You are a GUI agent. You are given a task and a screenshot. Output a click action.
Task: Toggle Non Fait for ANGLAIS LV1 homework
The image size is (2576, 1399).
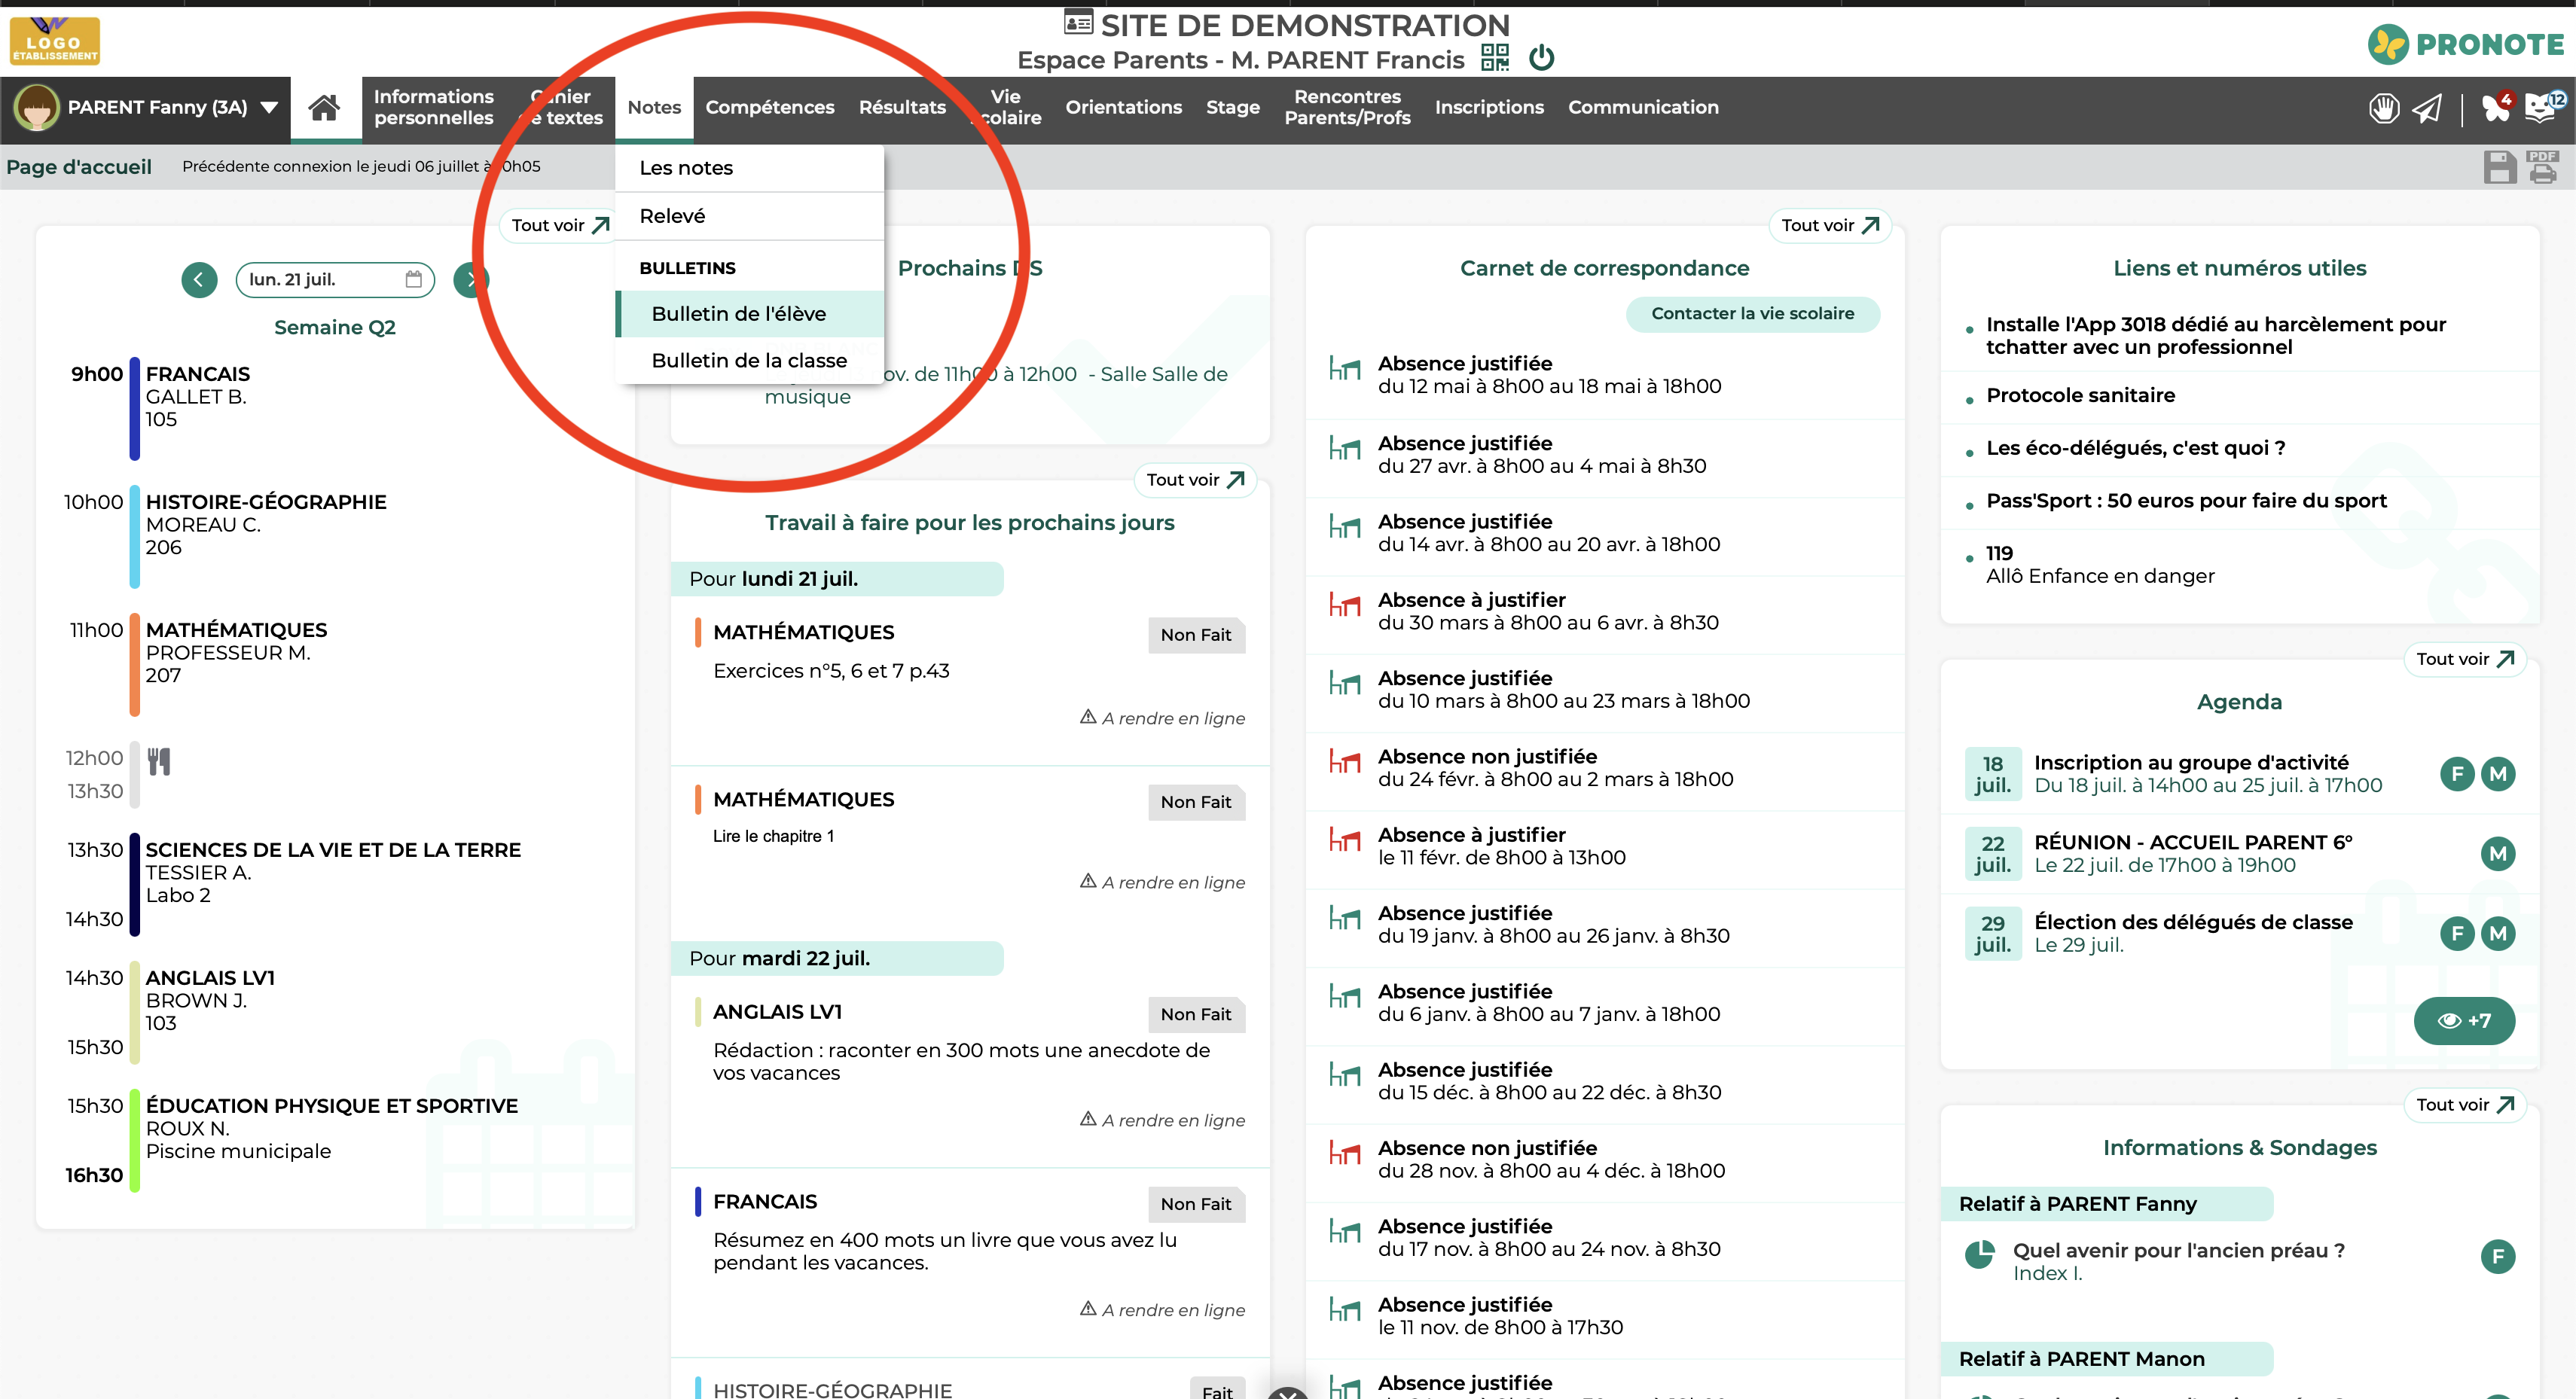click(x=1195, y=1014)
